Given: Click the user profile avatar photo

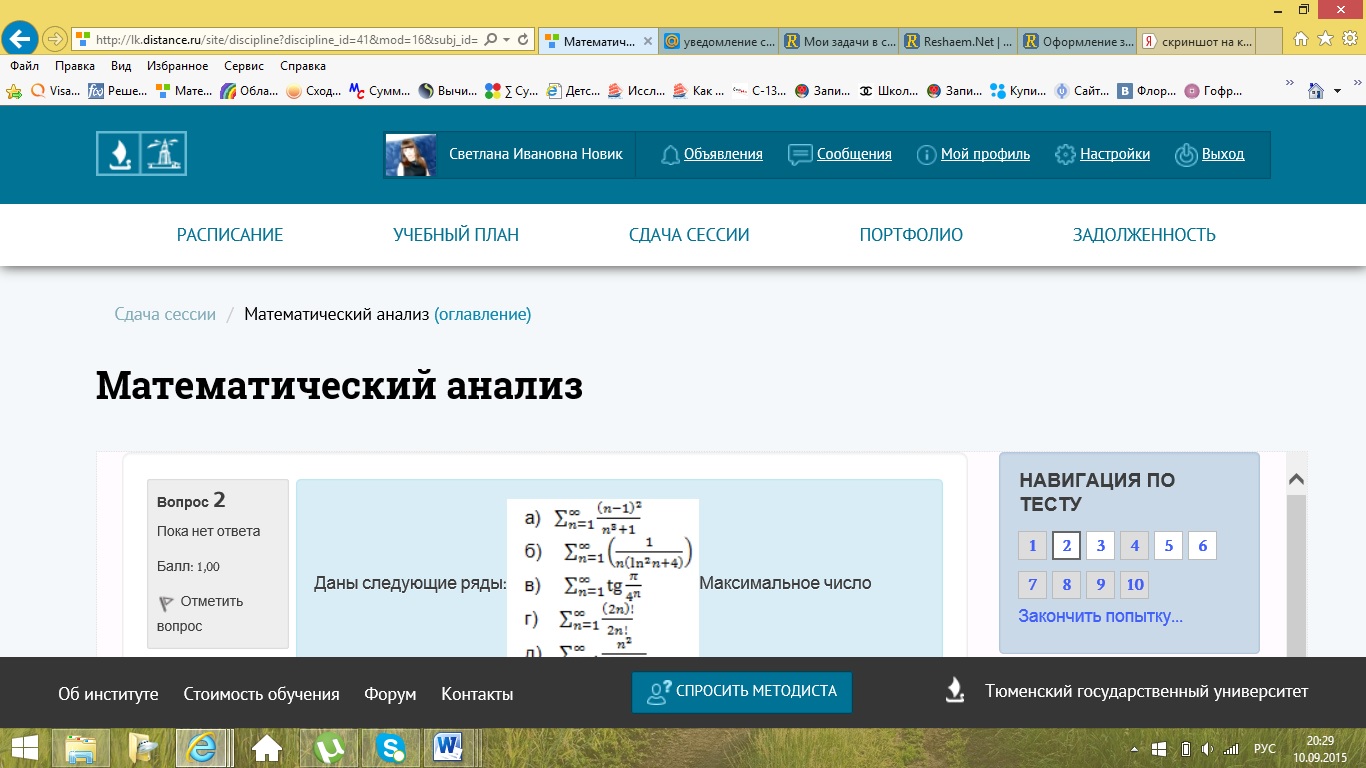Looking at the screenshot, I should point(410,155).
